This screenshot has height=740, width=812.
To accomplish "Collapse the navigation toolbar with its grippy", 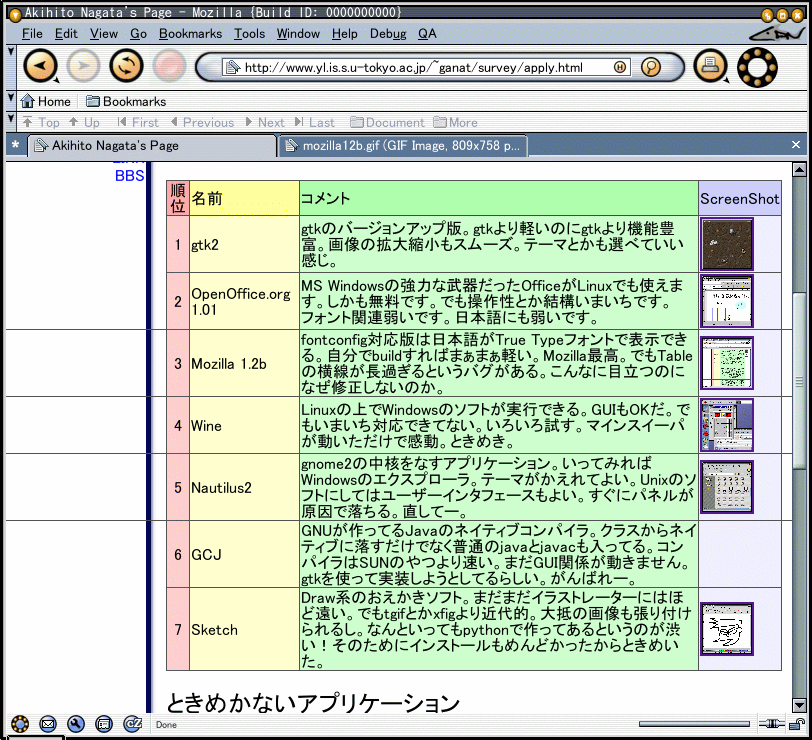I will pos(11,67).
